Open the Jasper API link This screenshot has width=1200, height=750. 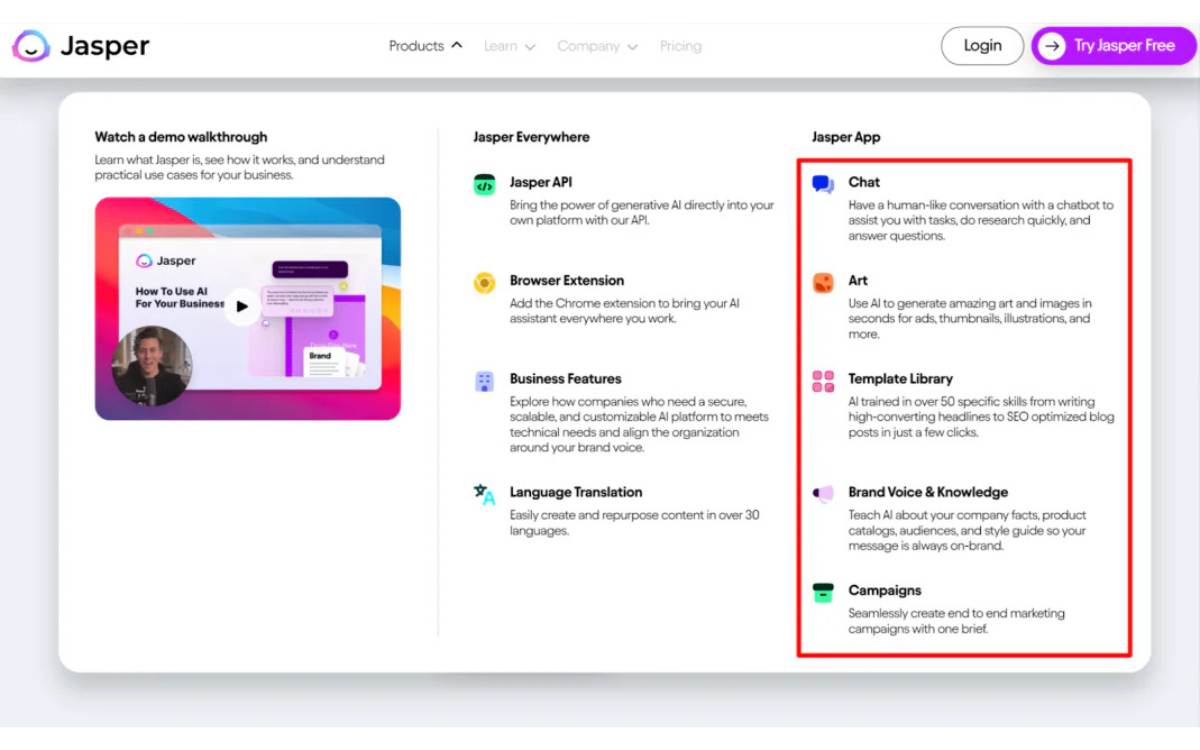click(x=541, y=182)
